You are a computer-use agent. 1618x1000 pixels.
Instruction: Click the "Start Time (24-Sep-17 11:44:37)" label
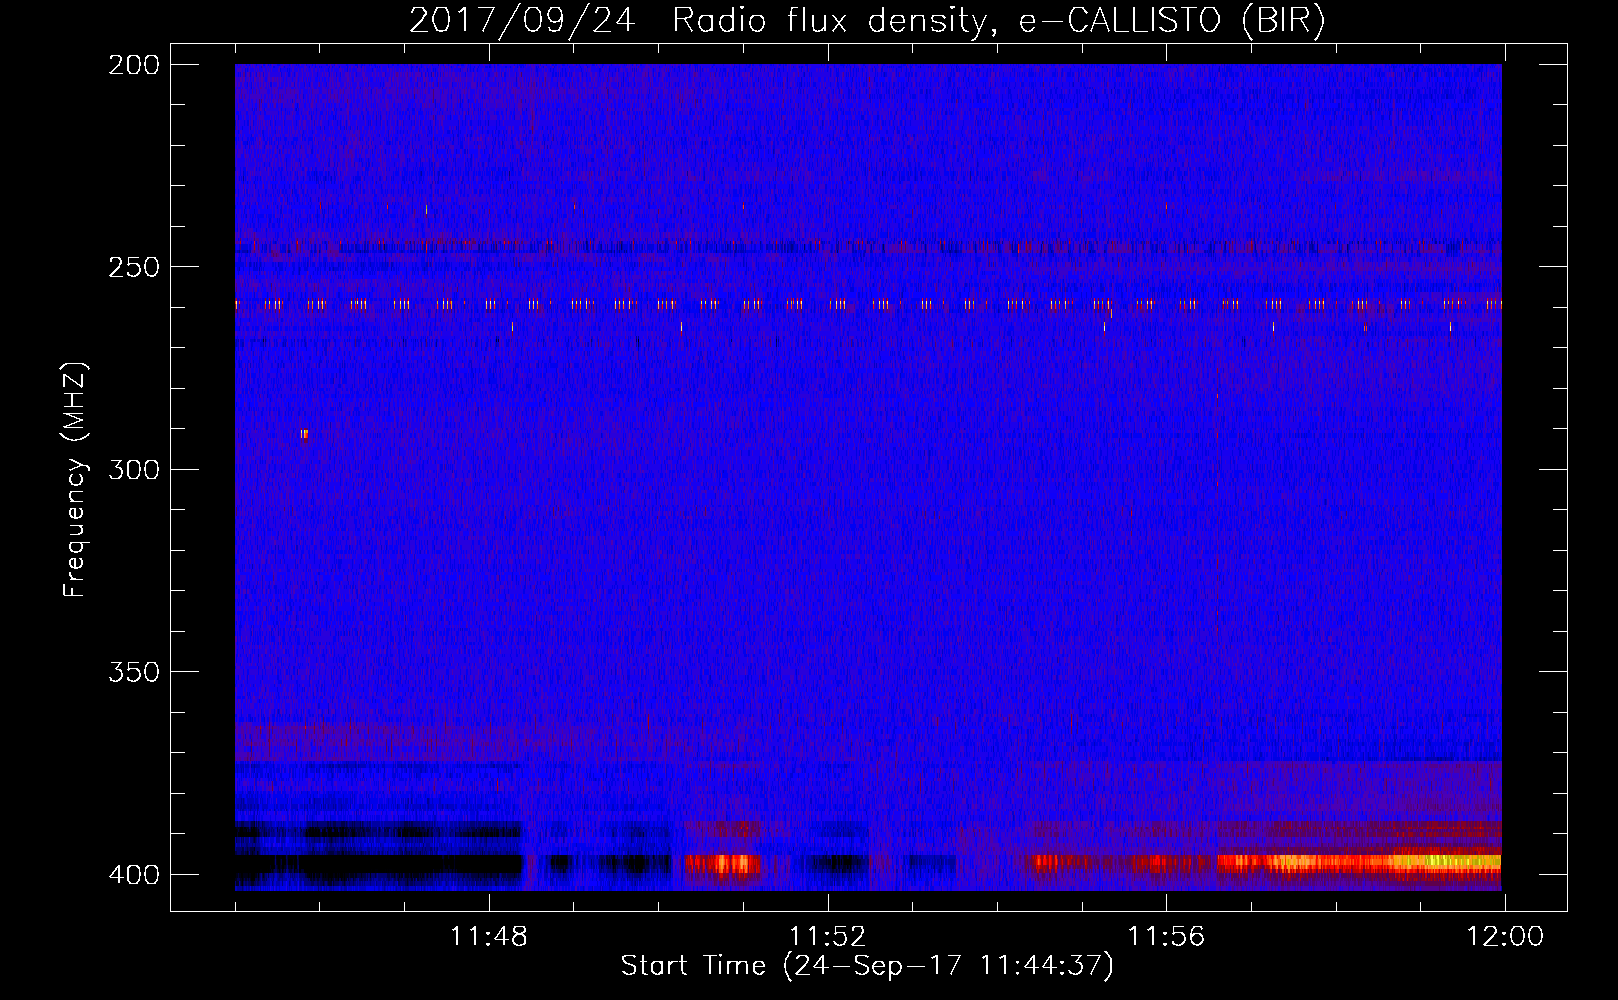[867, 966]
